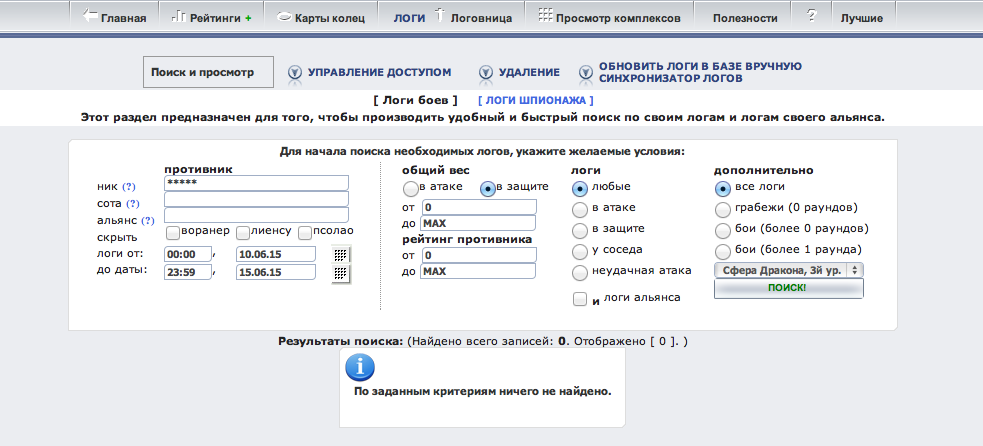
Task: Click help question mark next to альянс
Action: click(148, 221)
